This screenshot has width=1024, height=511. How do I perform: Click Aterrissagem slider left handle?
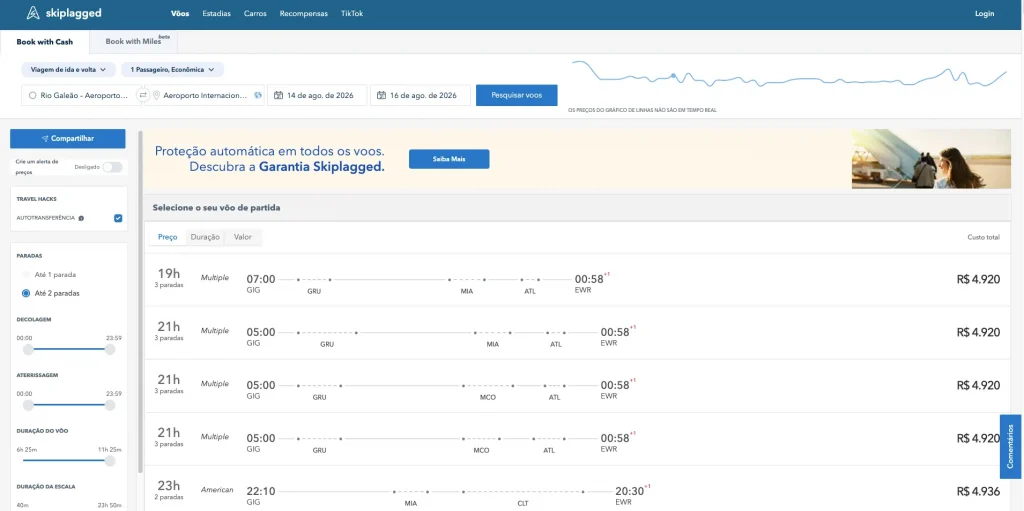click(x=28, y=405)
